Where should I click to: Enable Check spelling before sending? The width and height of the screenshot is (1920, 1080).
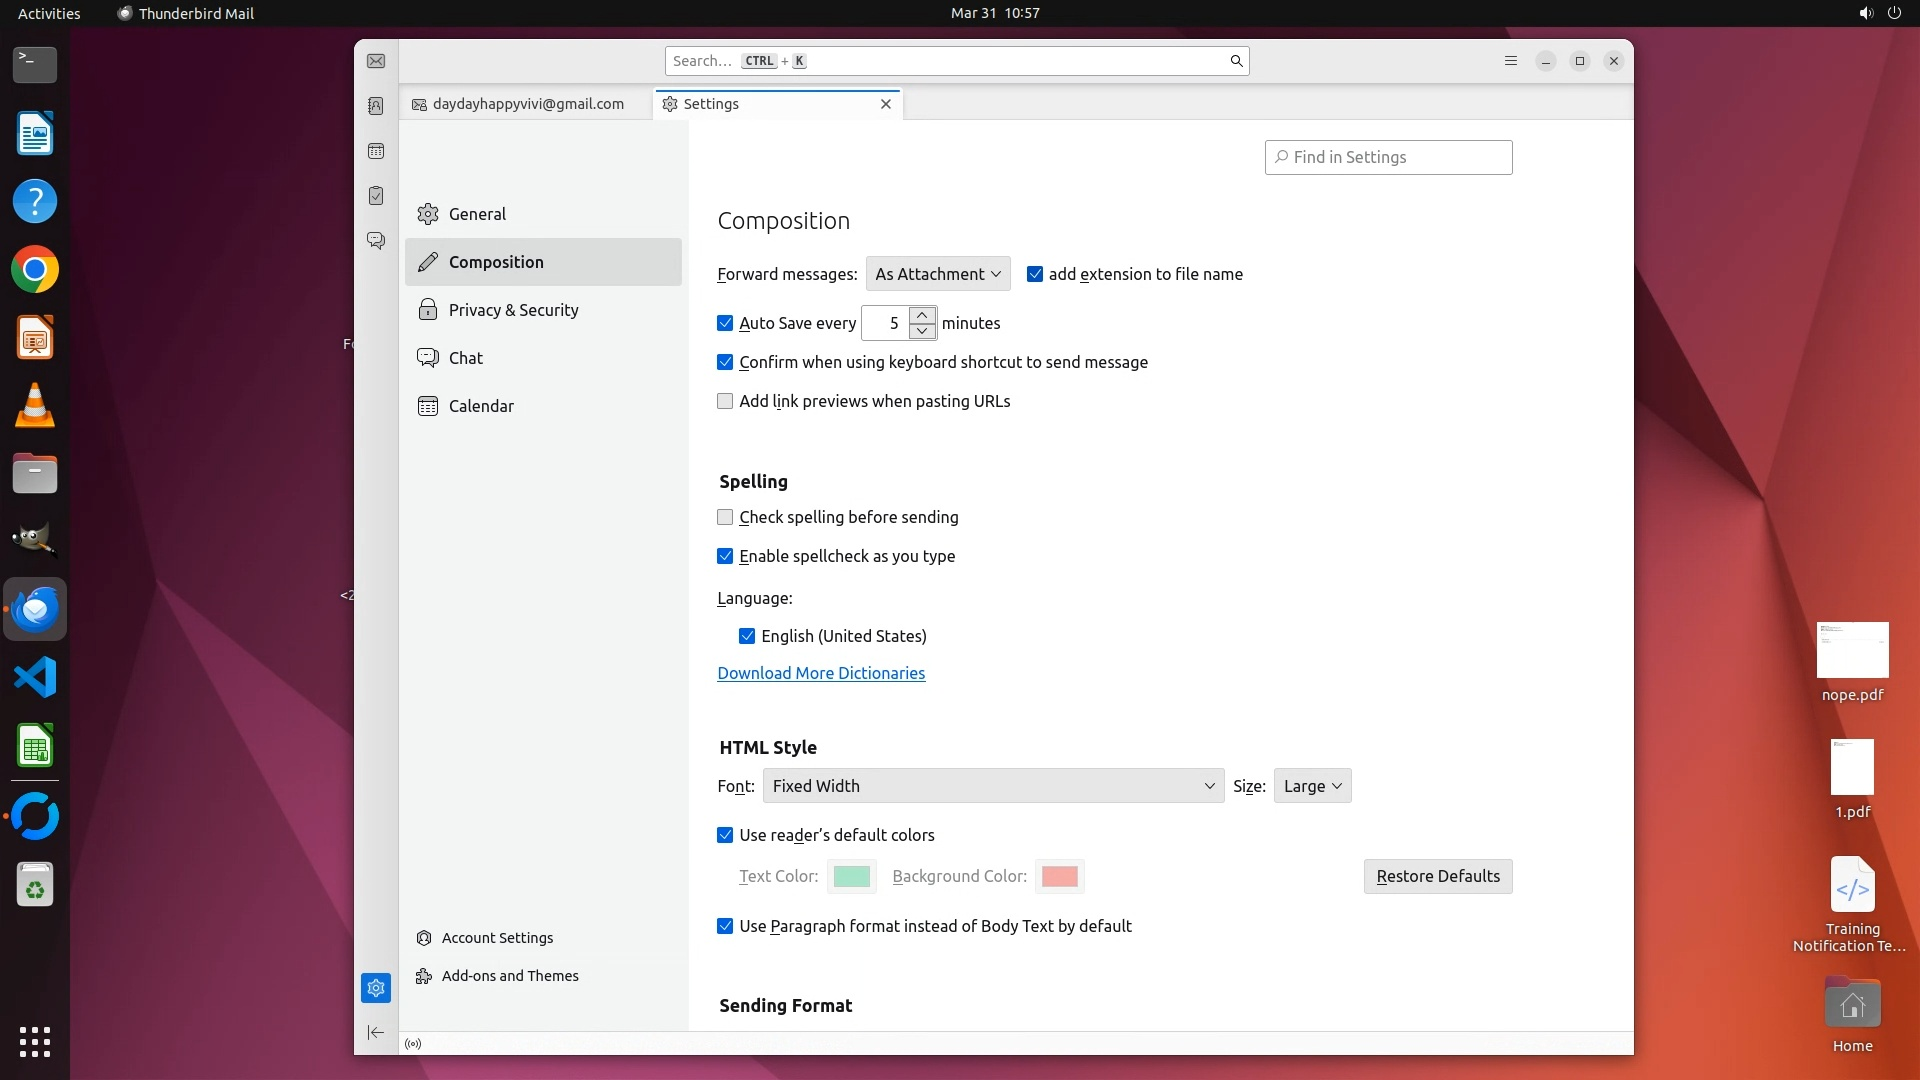click(725, 517)
